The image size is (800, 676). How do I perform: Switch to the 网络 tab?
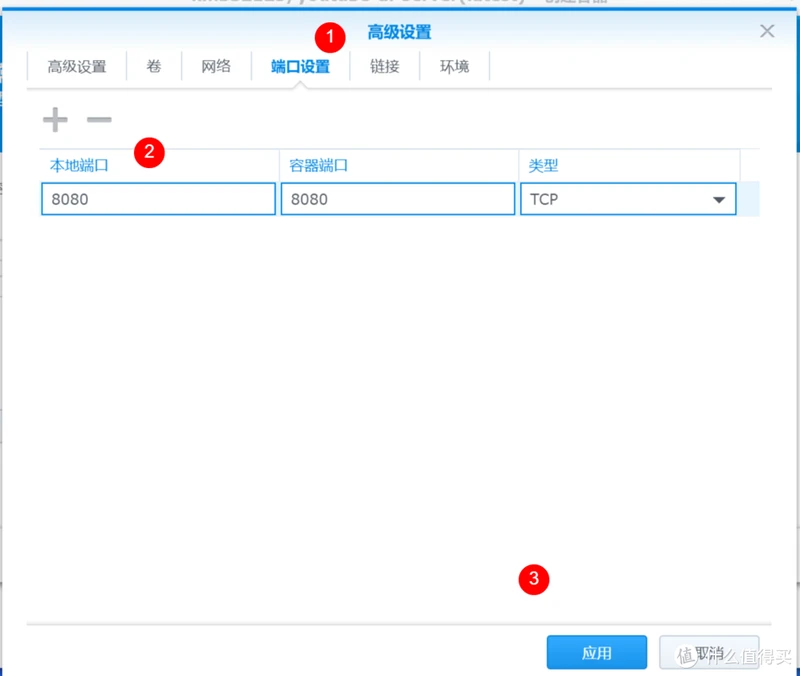point(216,66)
